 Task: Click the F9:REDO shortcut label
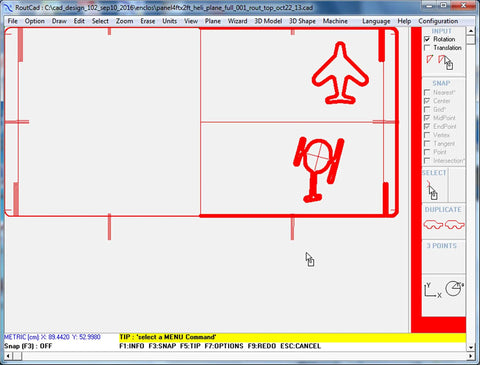[262, 346]
